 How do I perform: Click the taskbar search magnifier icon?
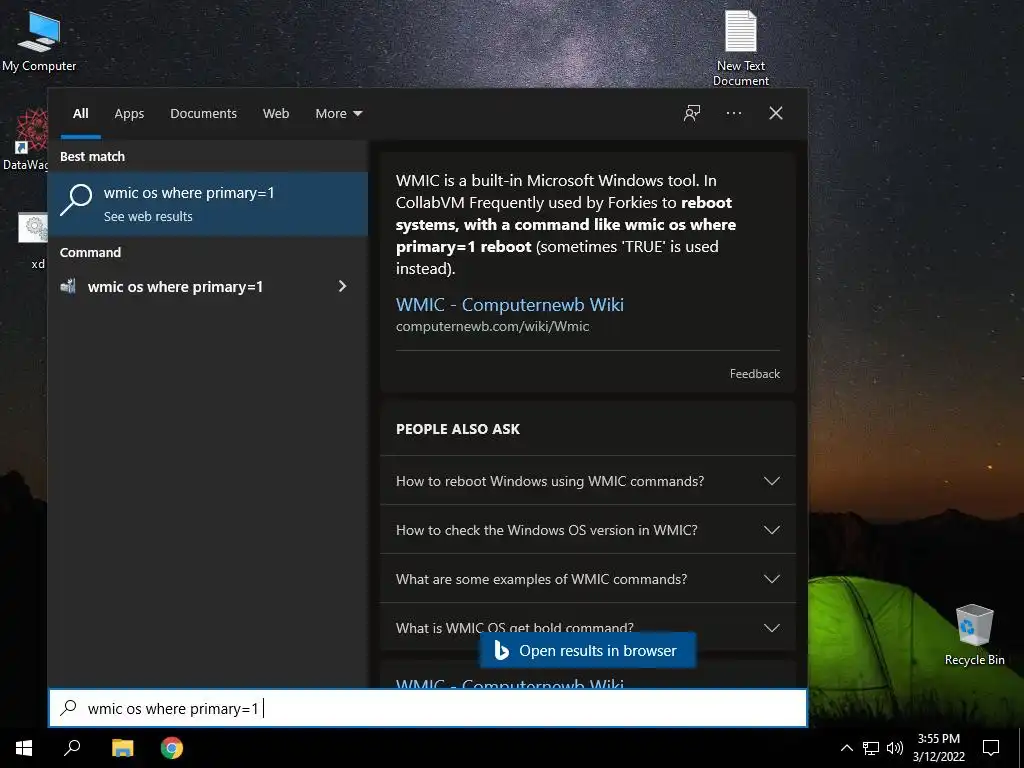point(72,748)
